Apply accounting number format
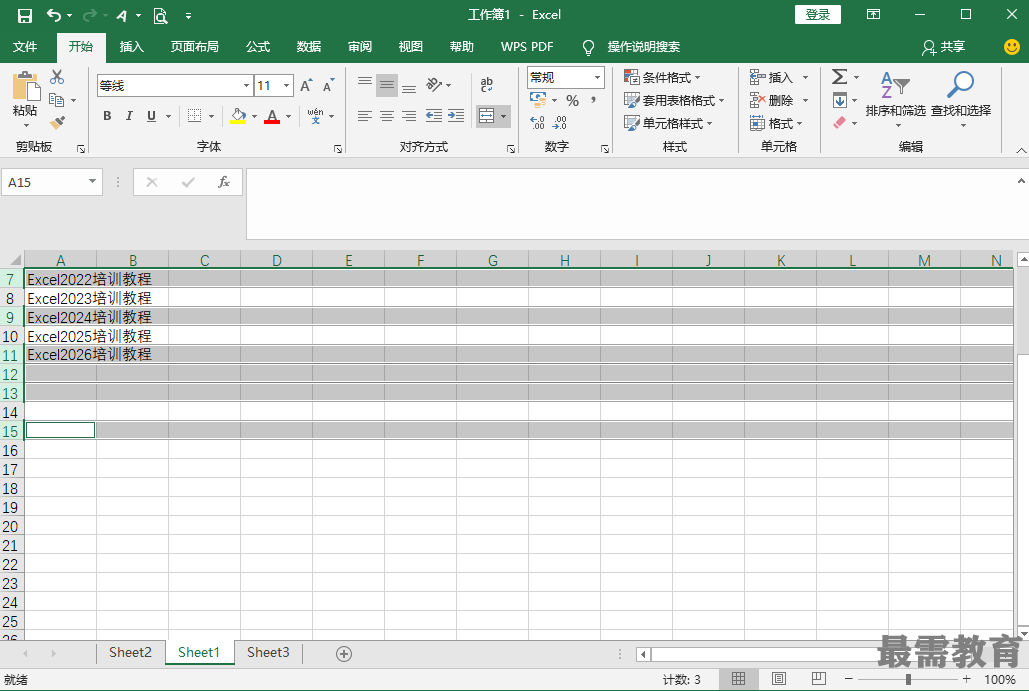Screen dimensions: 1029x691 tap(538, 100)
